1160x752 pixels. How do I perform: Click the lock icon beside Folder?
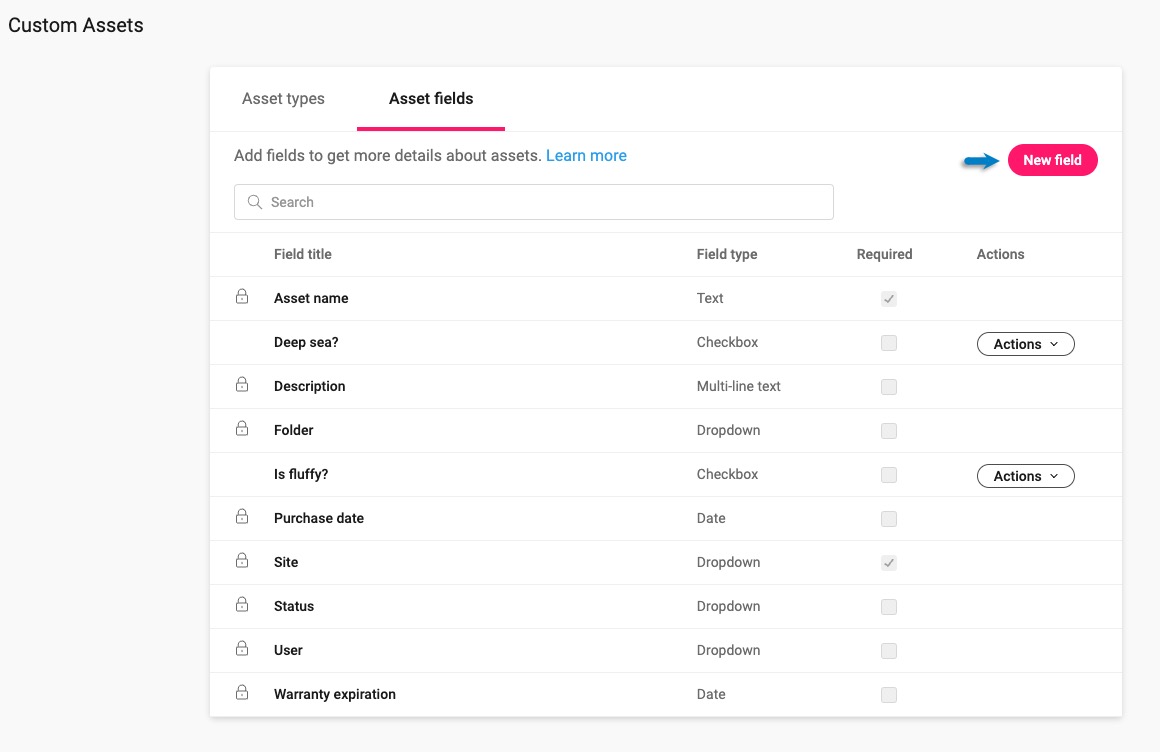click(242, 429)
